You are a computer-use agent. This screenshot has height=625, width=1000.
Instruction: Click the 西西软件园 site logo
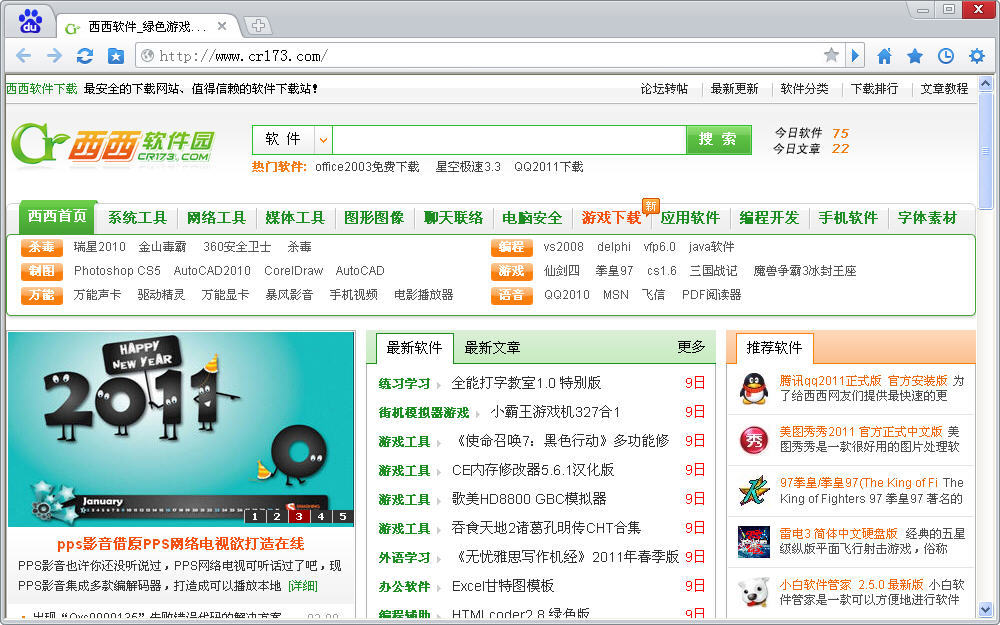click(x=113, y=143)
